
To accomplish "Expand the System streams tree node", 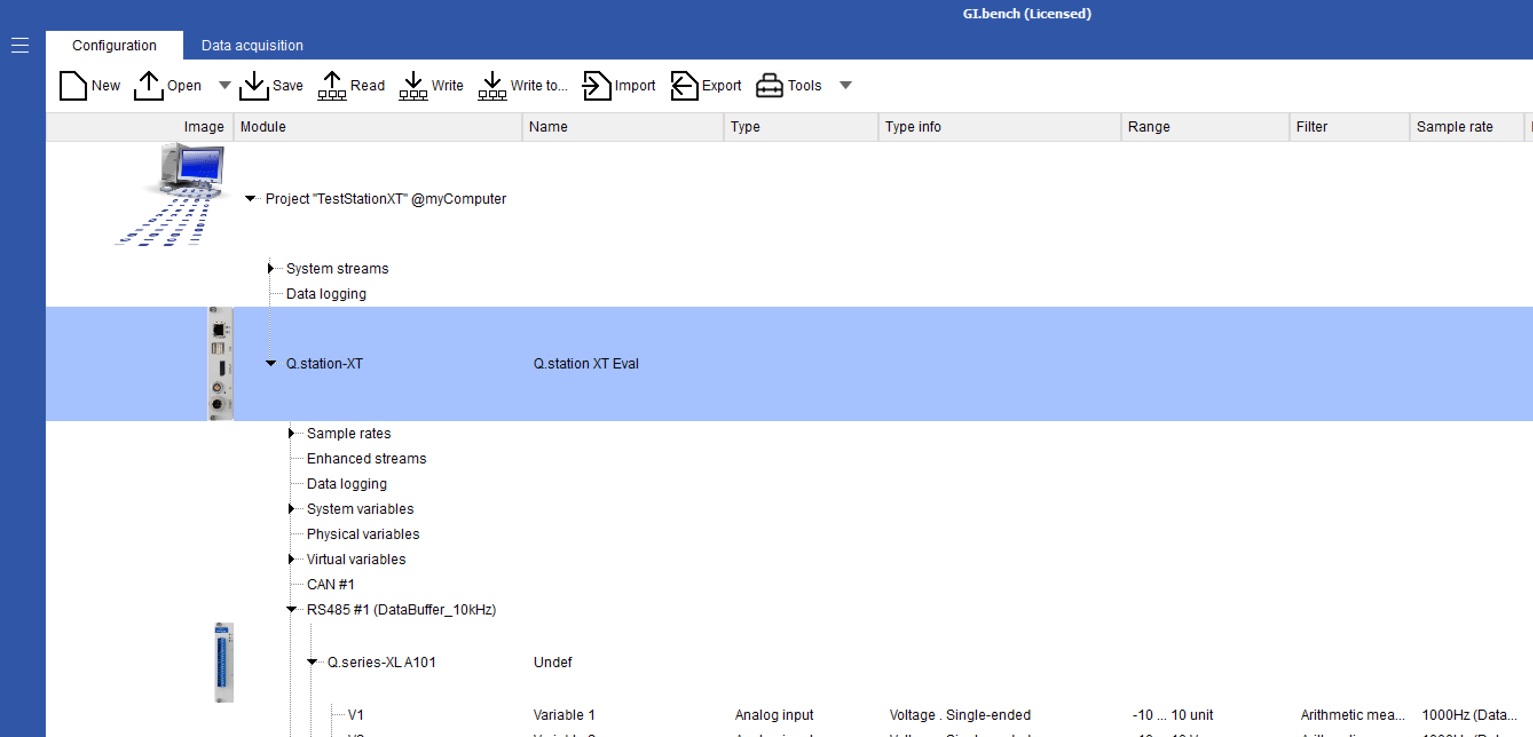I will pos(270,268).
